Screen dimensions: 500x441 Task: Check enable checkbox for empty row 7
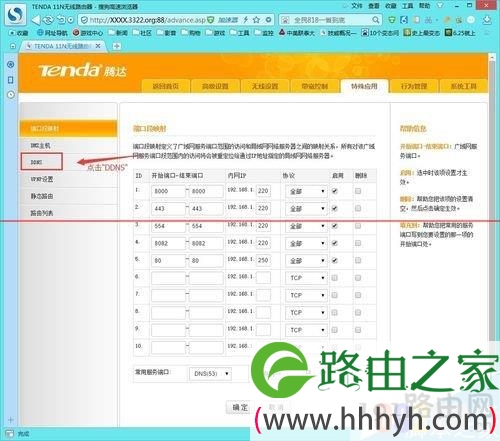click(x=335, y=295)
